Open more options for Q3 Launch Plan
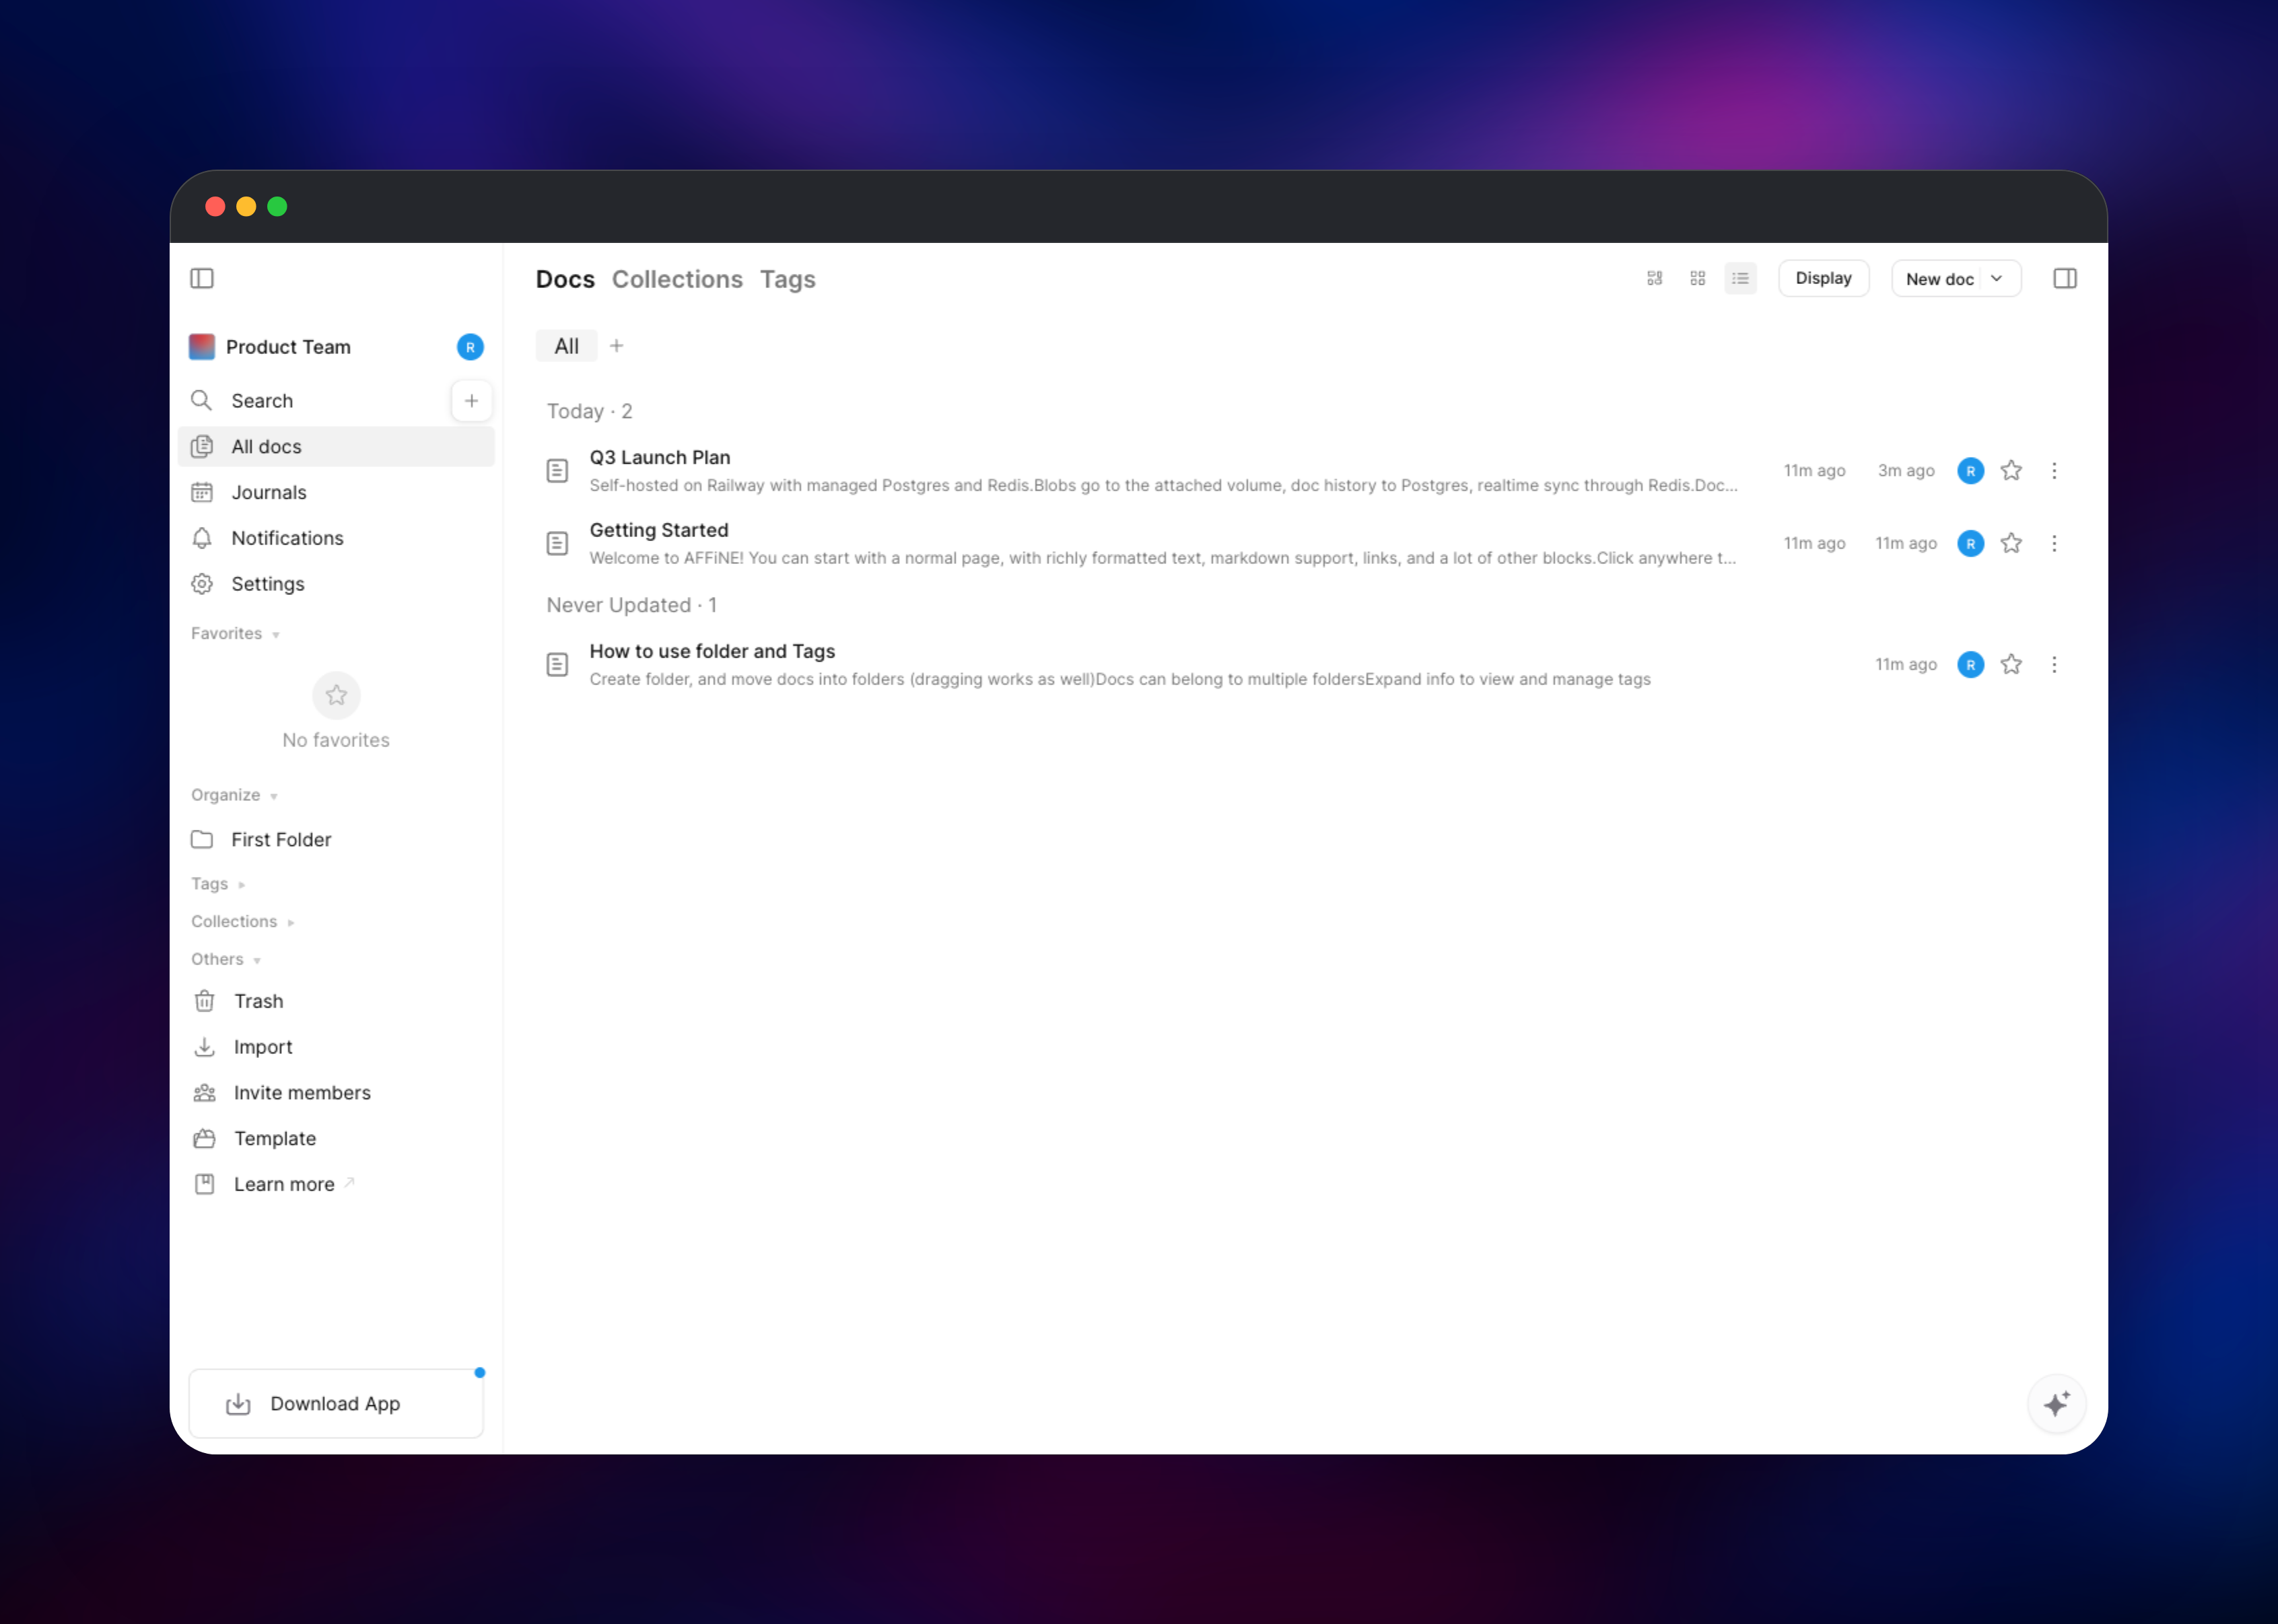This screenshot has width=2278, height=1624. [x=2054, y=471]
